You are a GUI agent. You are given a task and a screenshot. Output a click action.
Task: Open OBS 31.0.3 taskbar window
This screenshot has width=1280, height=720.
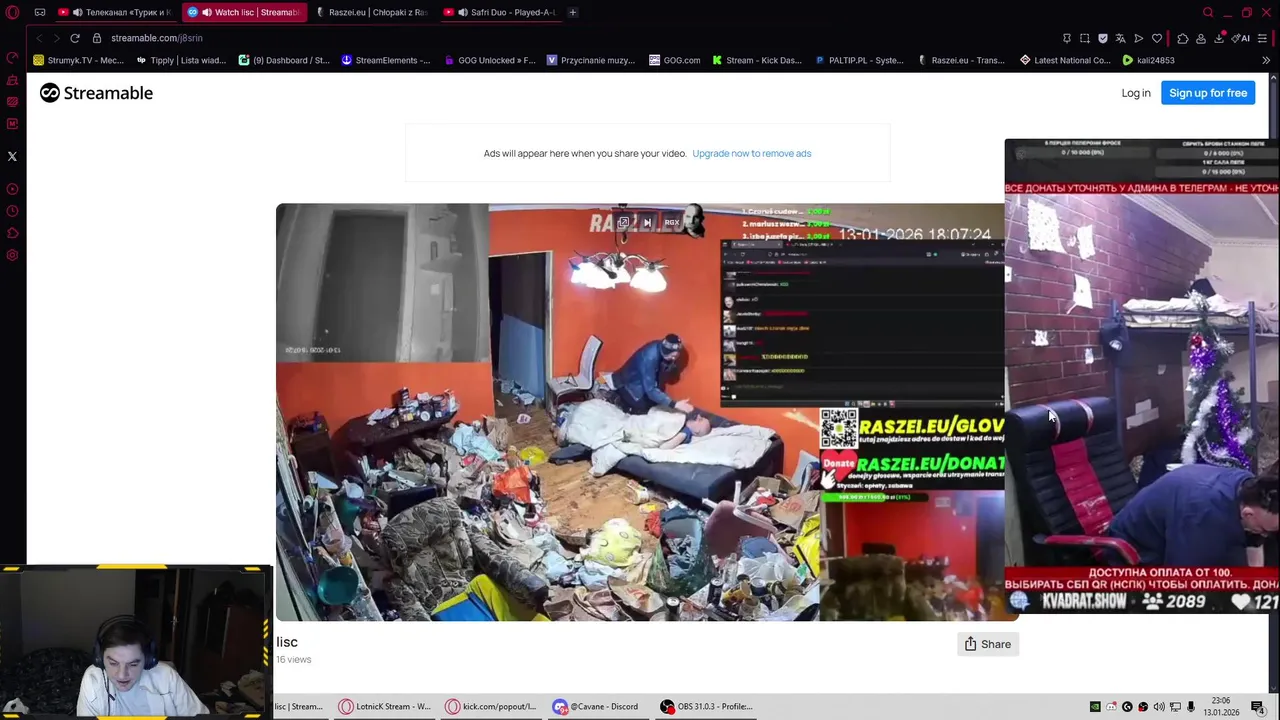click(705, 706)
